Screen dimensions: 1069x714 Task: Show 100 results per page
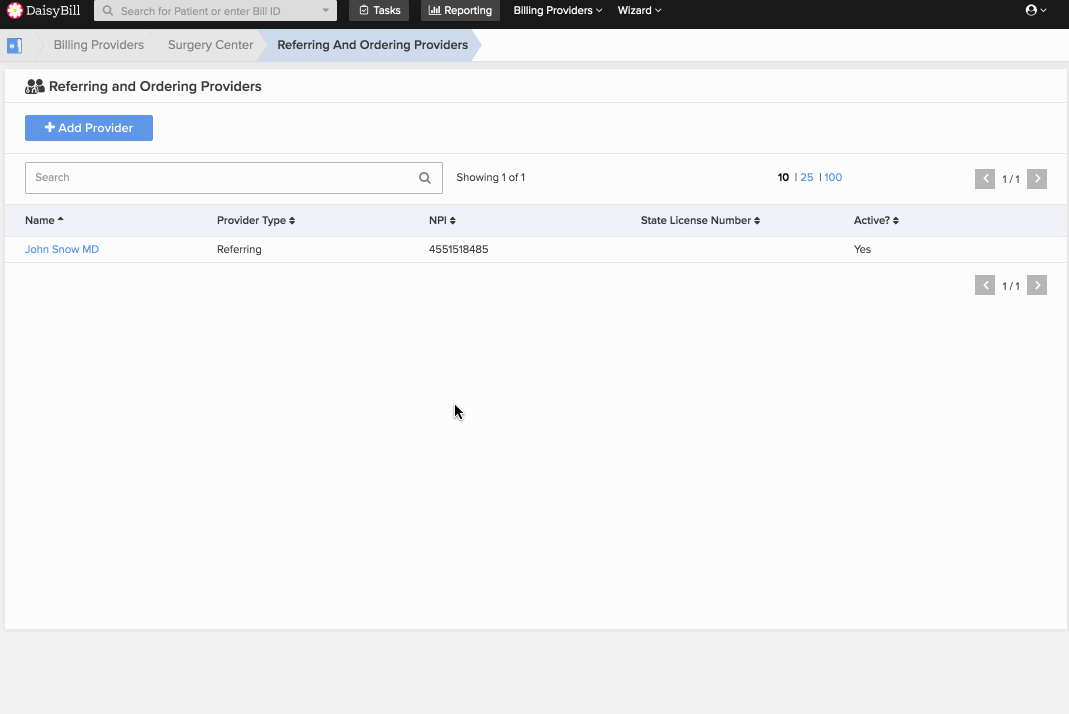[x=833, y=177]
